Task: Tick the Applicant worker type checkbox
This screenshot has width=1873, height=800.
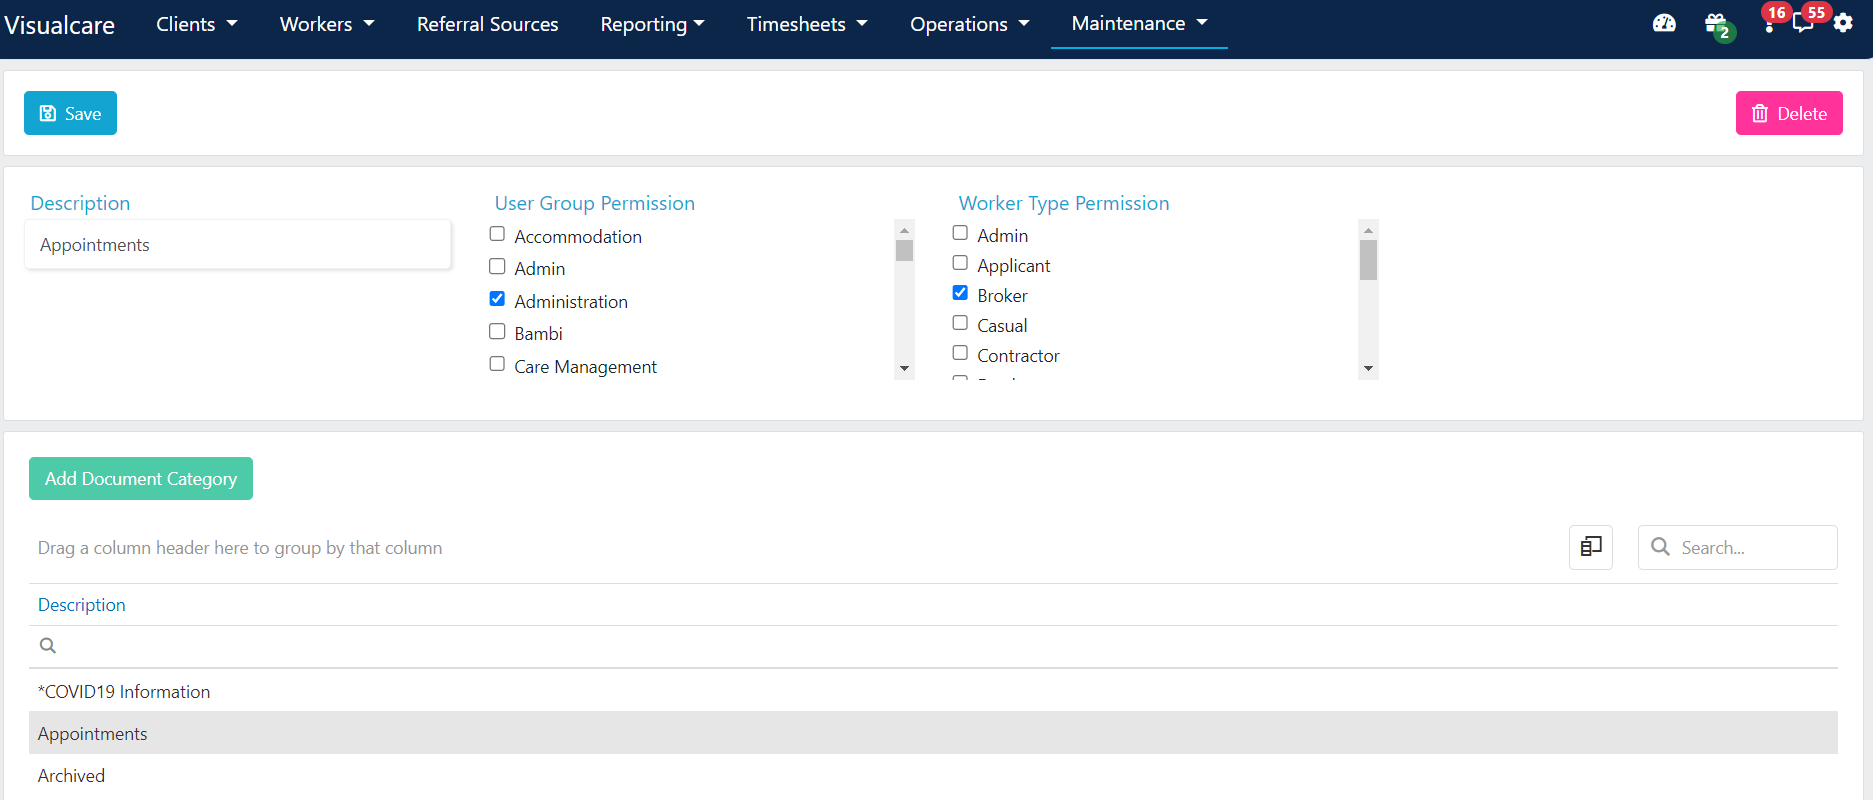Action: [x=960, y=263]
